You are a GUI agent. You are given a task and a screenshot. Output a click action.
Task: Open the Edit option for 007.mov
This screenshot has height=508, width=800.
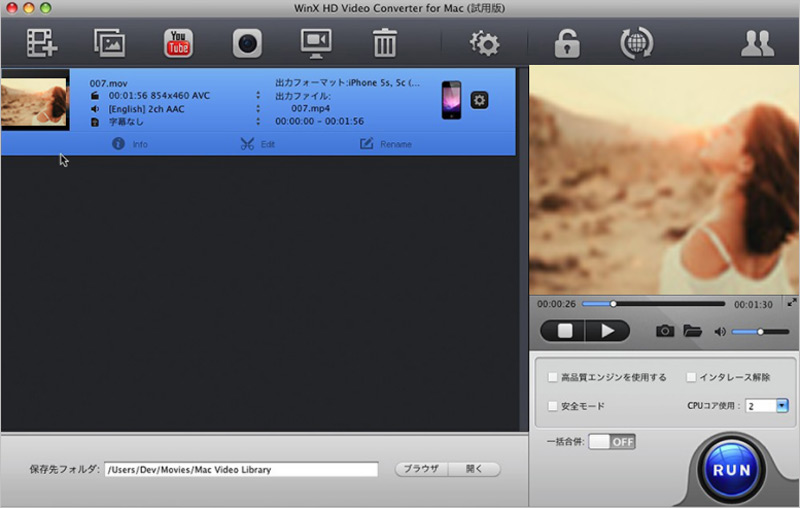pos(257,144)
